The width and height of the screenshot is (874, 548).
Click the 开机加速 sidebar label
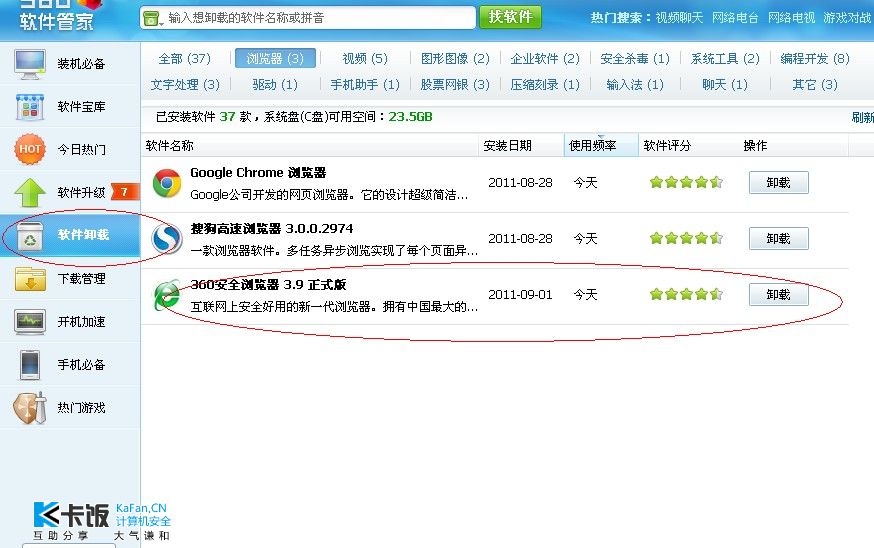[81, 322]
